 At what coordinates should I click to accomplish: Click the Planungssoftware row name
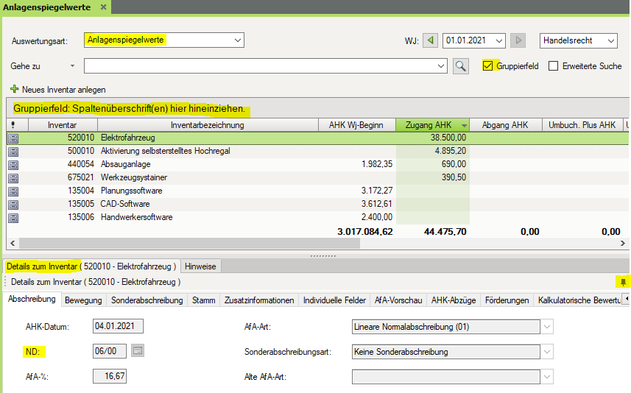131,191
